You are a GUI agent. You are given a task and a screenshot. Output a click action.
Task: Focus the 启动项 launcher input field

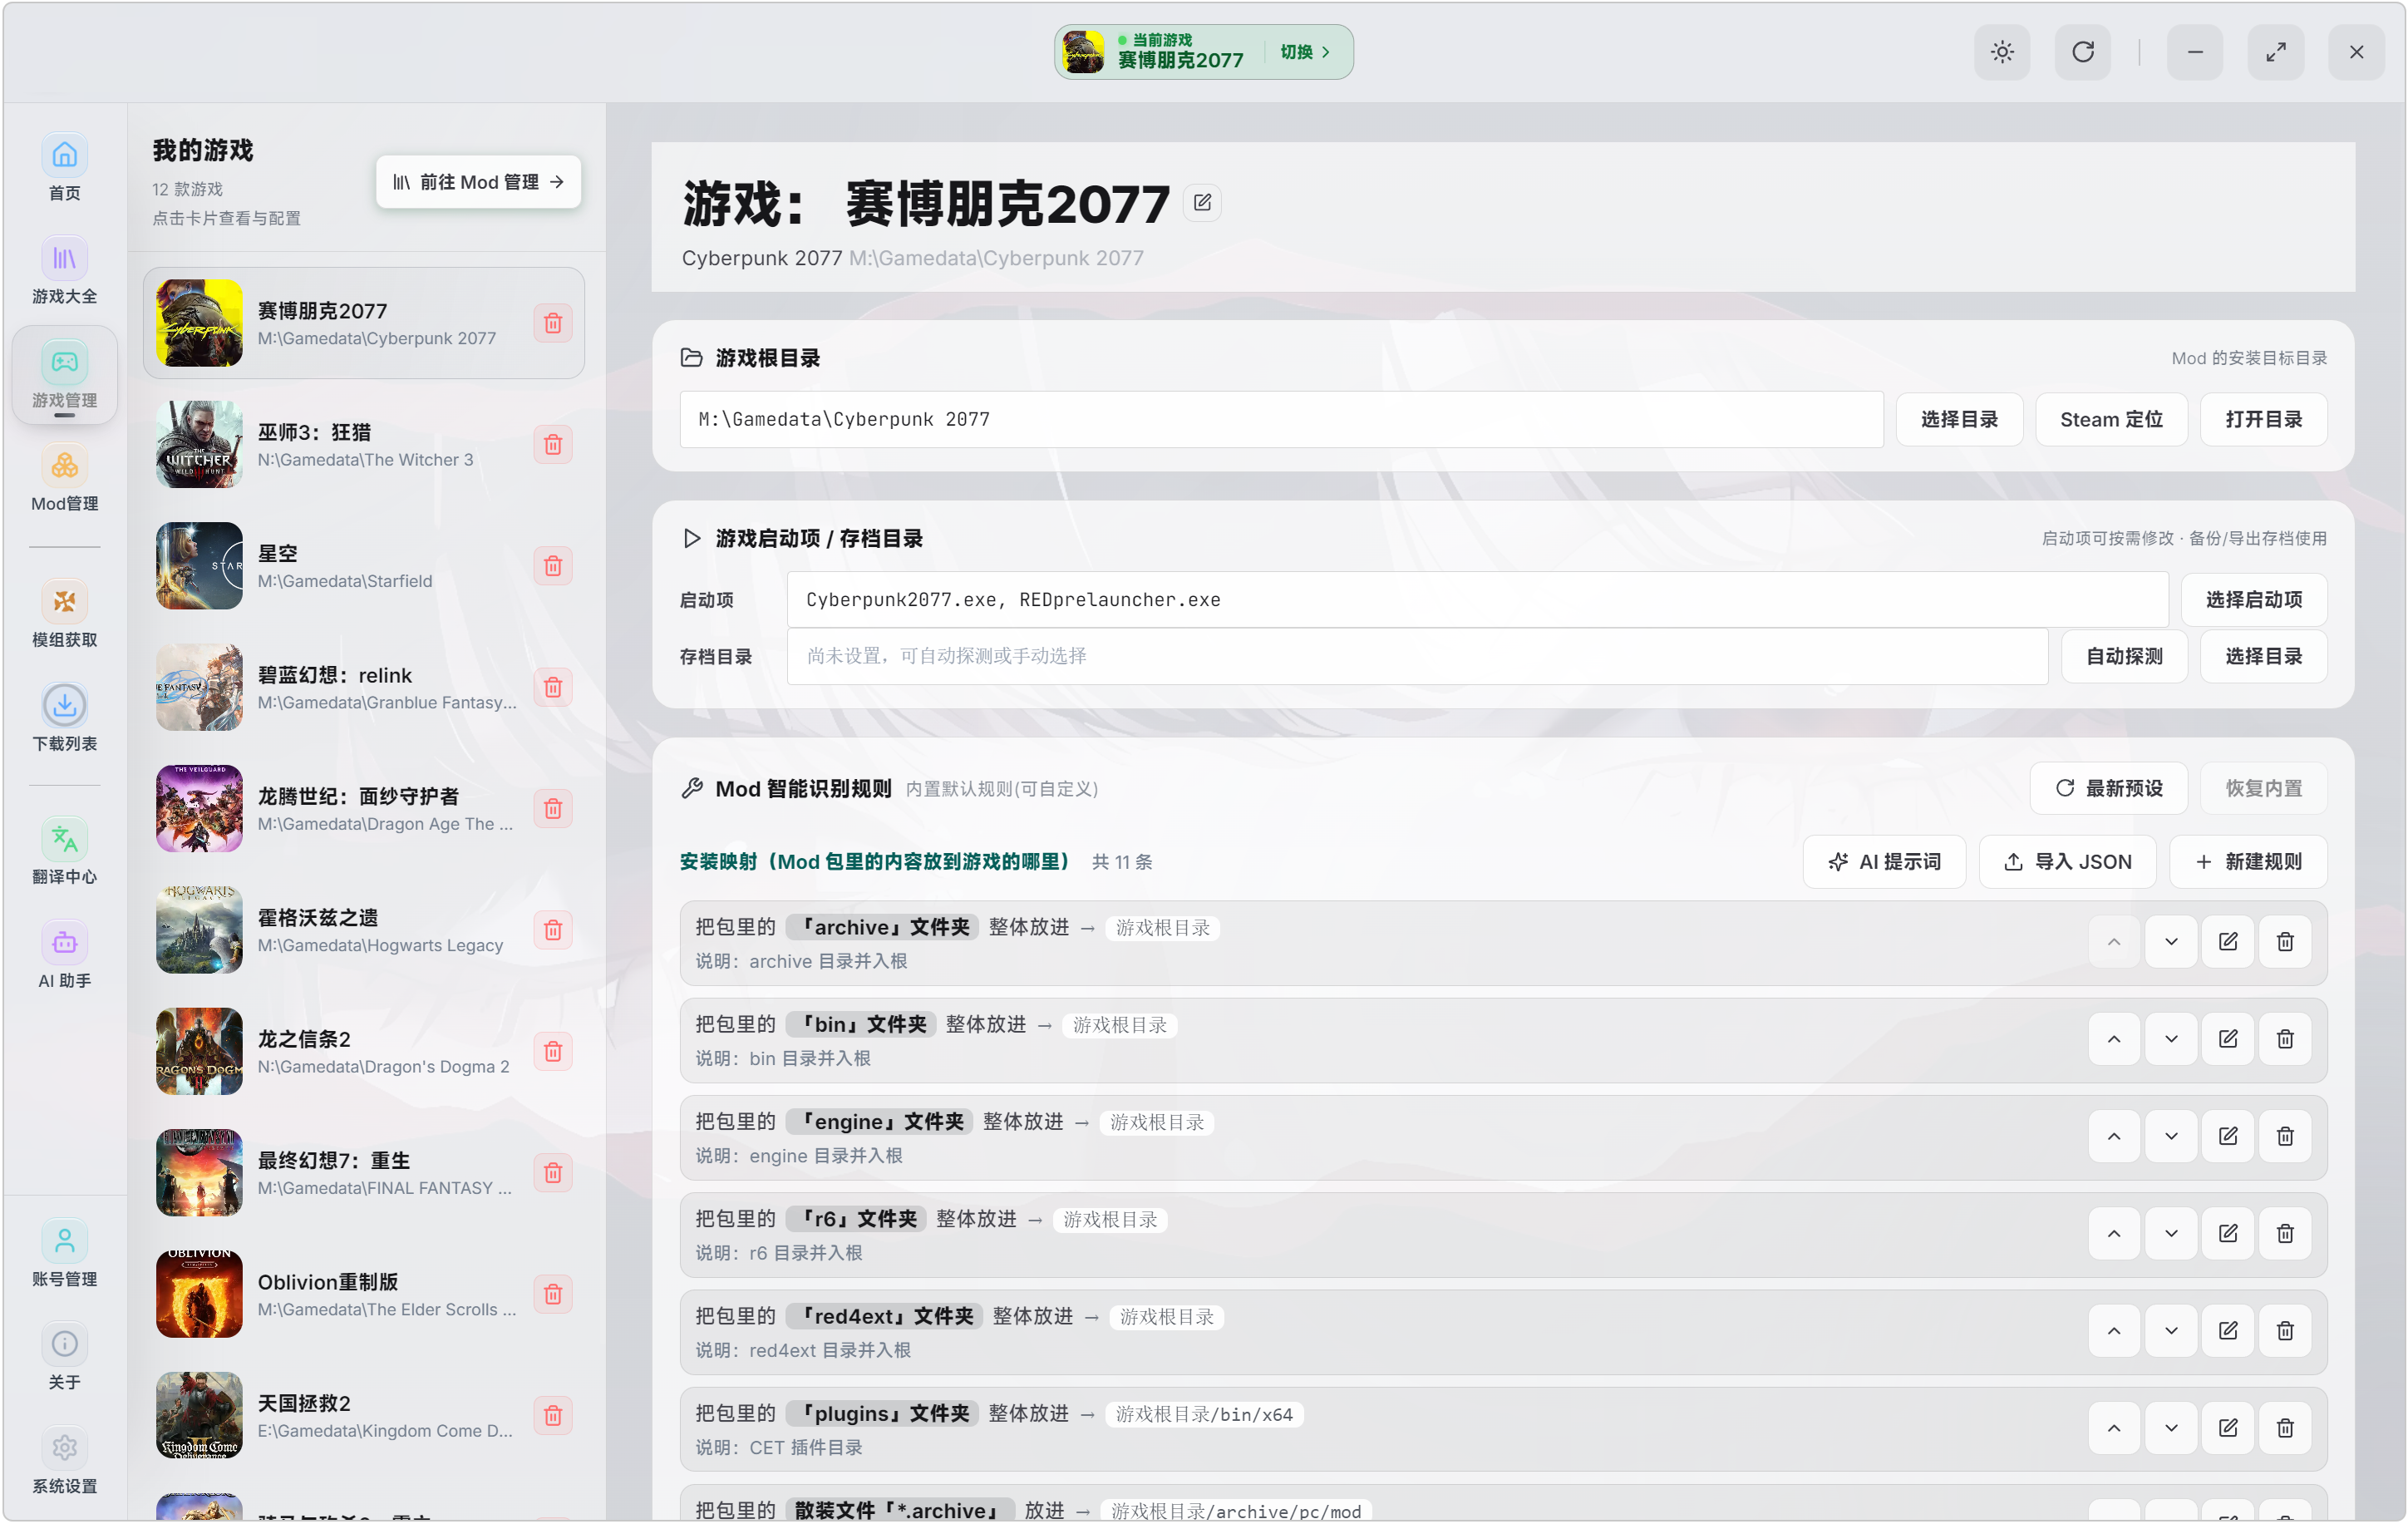[1478, 600]
